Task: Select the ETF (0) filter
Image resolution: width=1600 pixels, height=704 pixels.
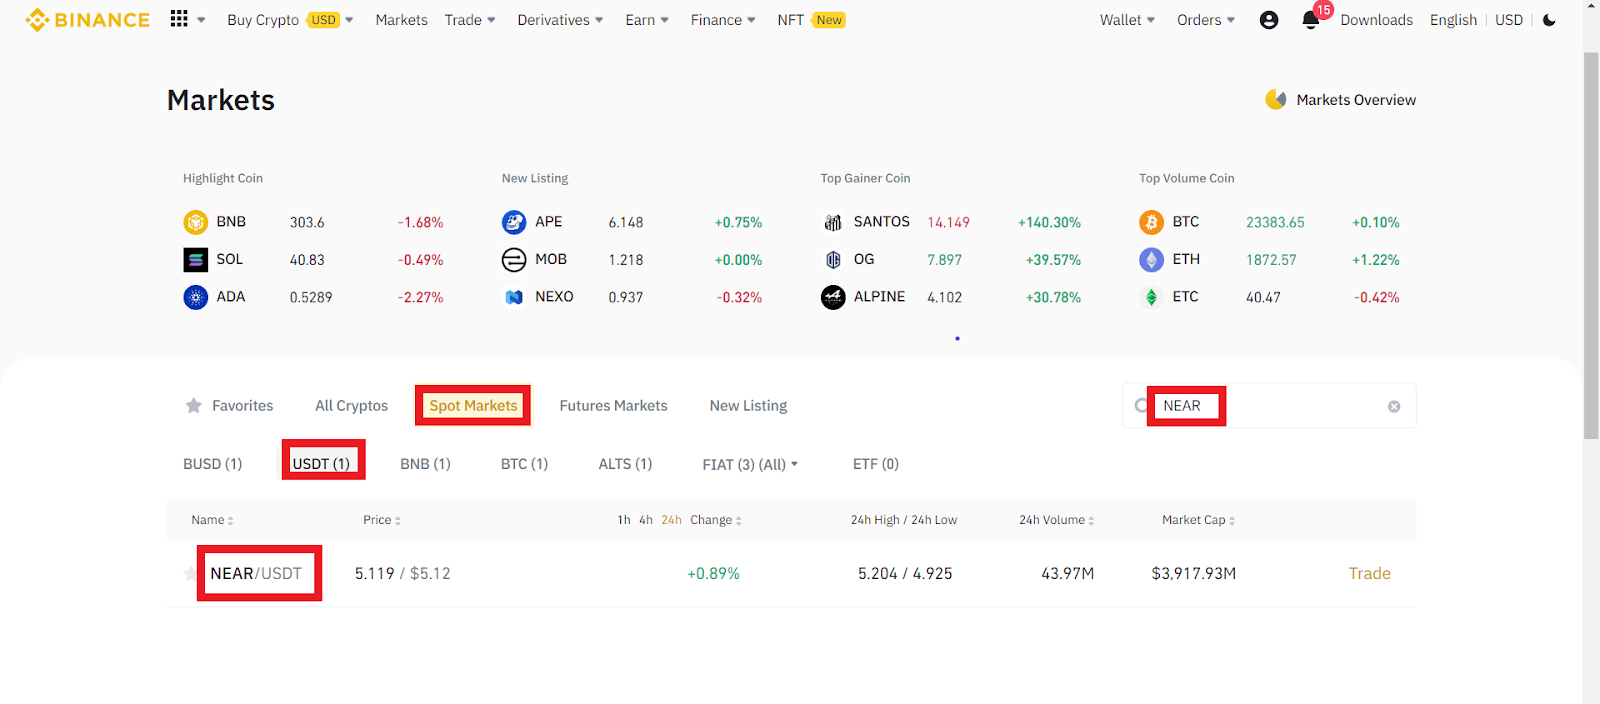Action: (876, 464)
